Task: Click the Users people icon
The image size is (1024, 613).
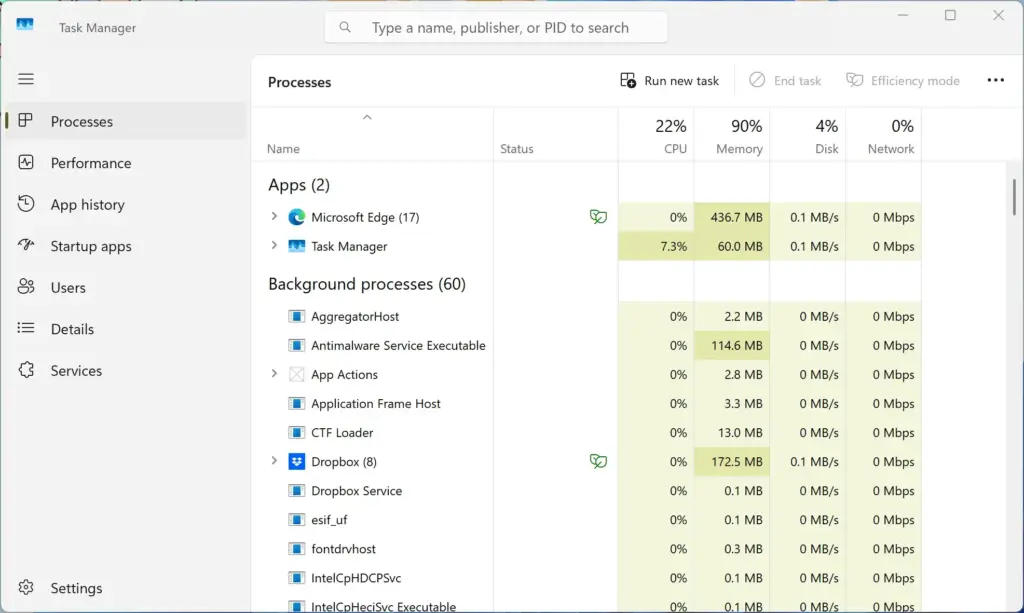Action: click(25, 287)
